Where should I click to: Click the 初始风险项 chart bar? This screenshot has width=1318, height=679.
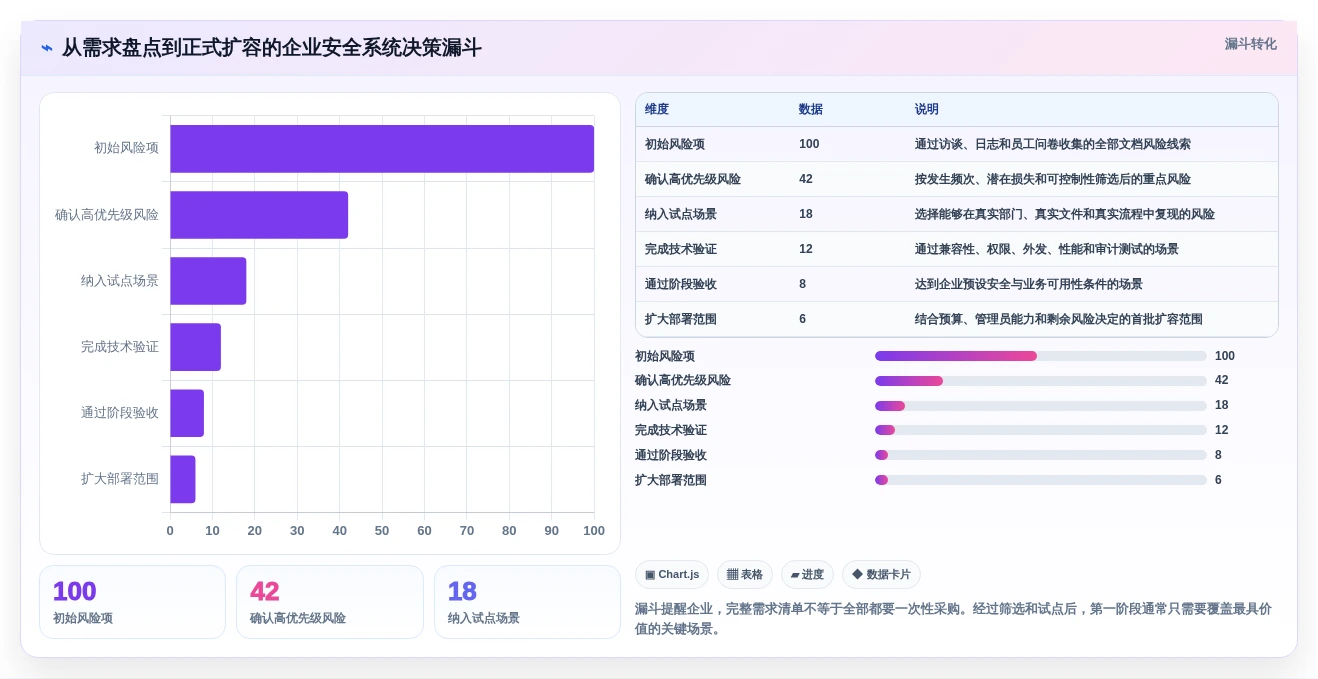382,149
